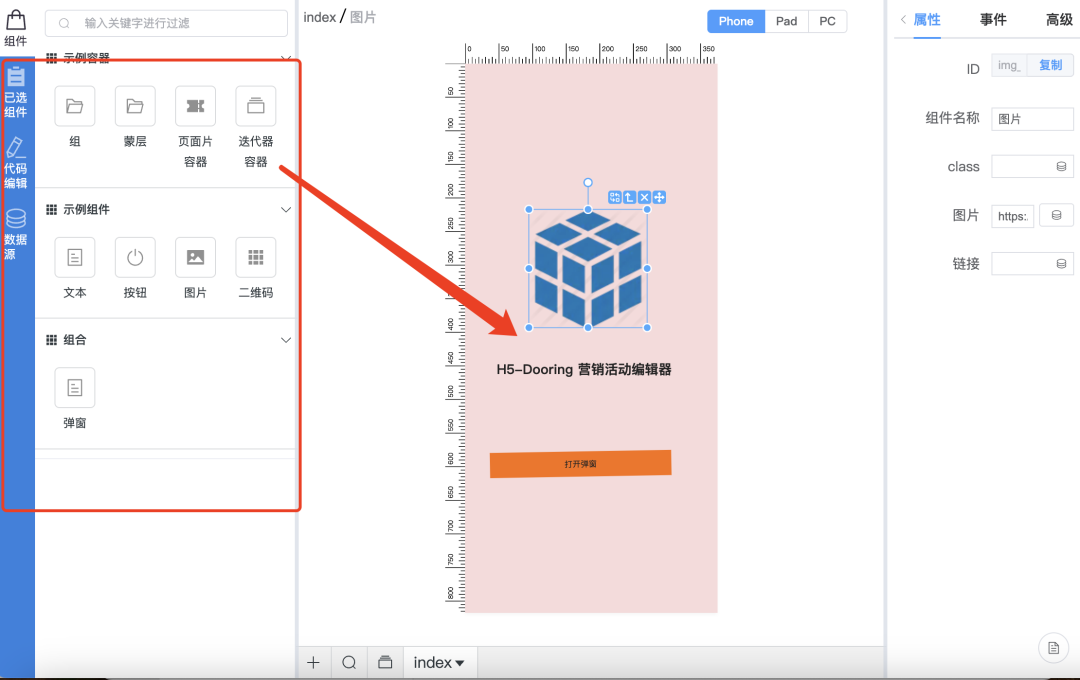The width and height of the screenshot is (1080, 680).
Task: Open the 已选组件 selected components panel
Action: (16, 92)
